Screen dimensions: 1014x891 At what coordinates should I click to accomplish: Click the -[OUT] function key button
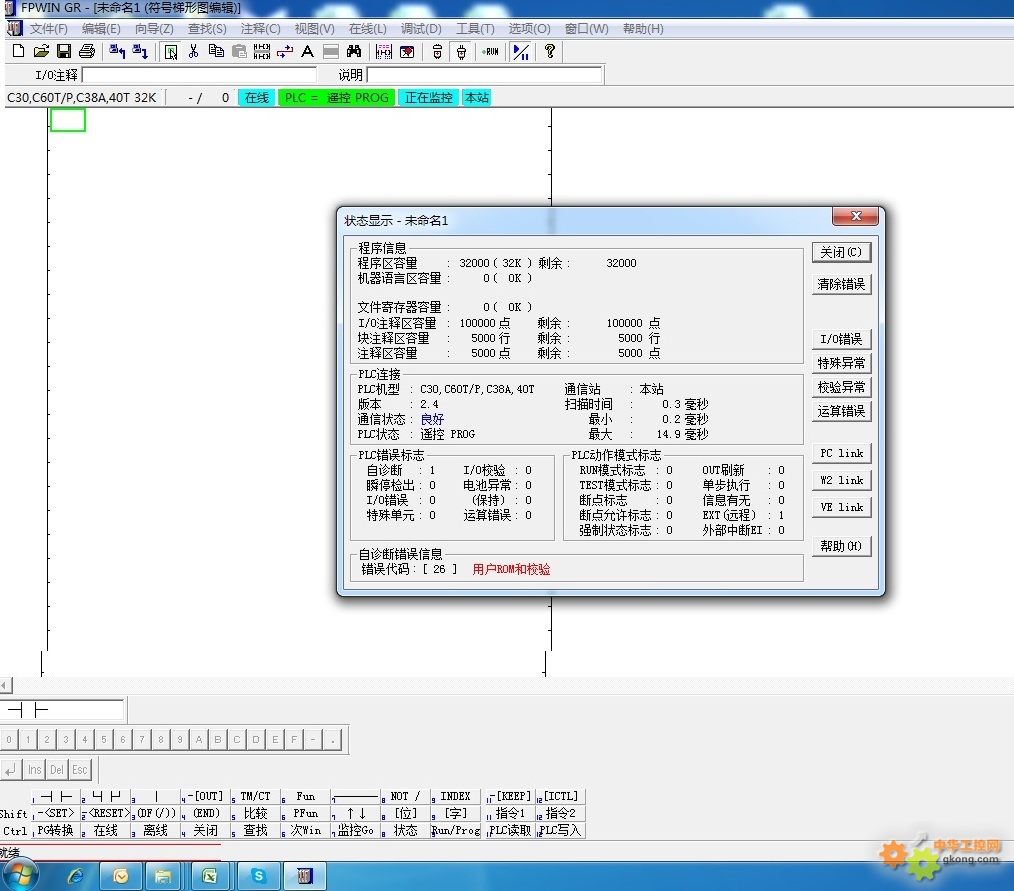tap(206, 797)
